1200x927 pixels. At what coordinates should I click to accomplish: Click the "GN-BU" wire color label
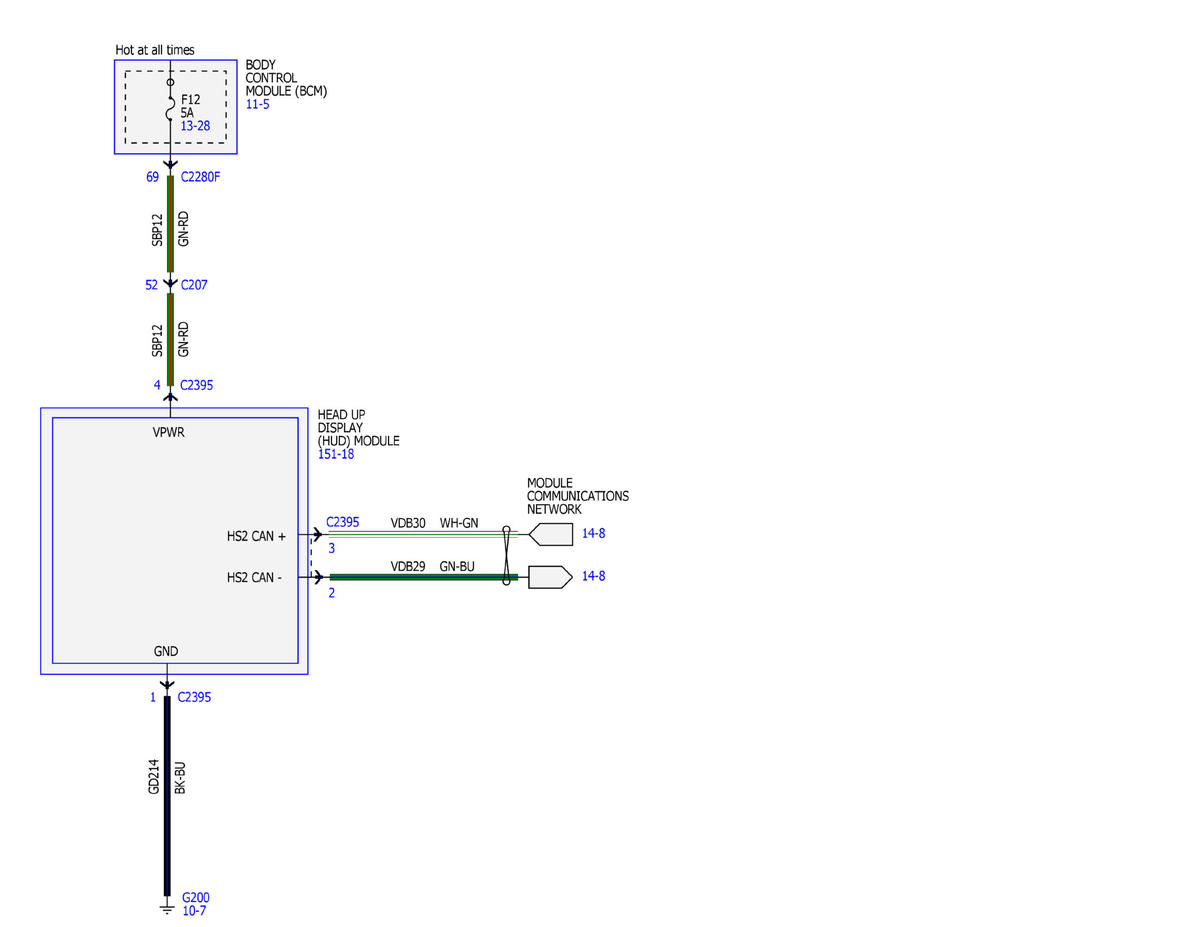(459, 566)
